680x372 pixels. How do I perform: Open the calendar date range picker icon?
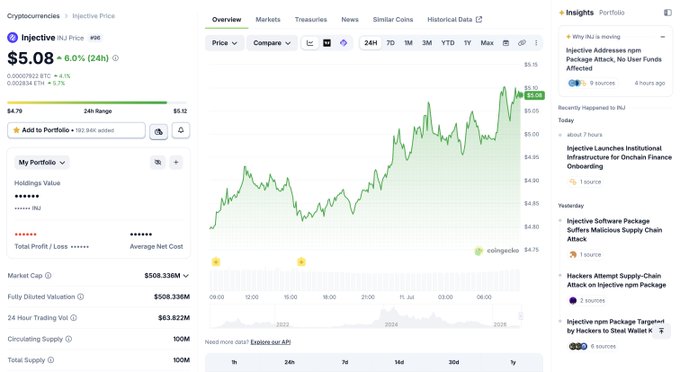(x=506, y=43)
